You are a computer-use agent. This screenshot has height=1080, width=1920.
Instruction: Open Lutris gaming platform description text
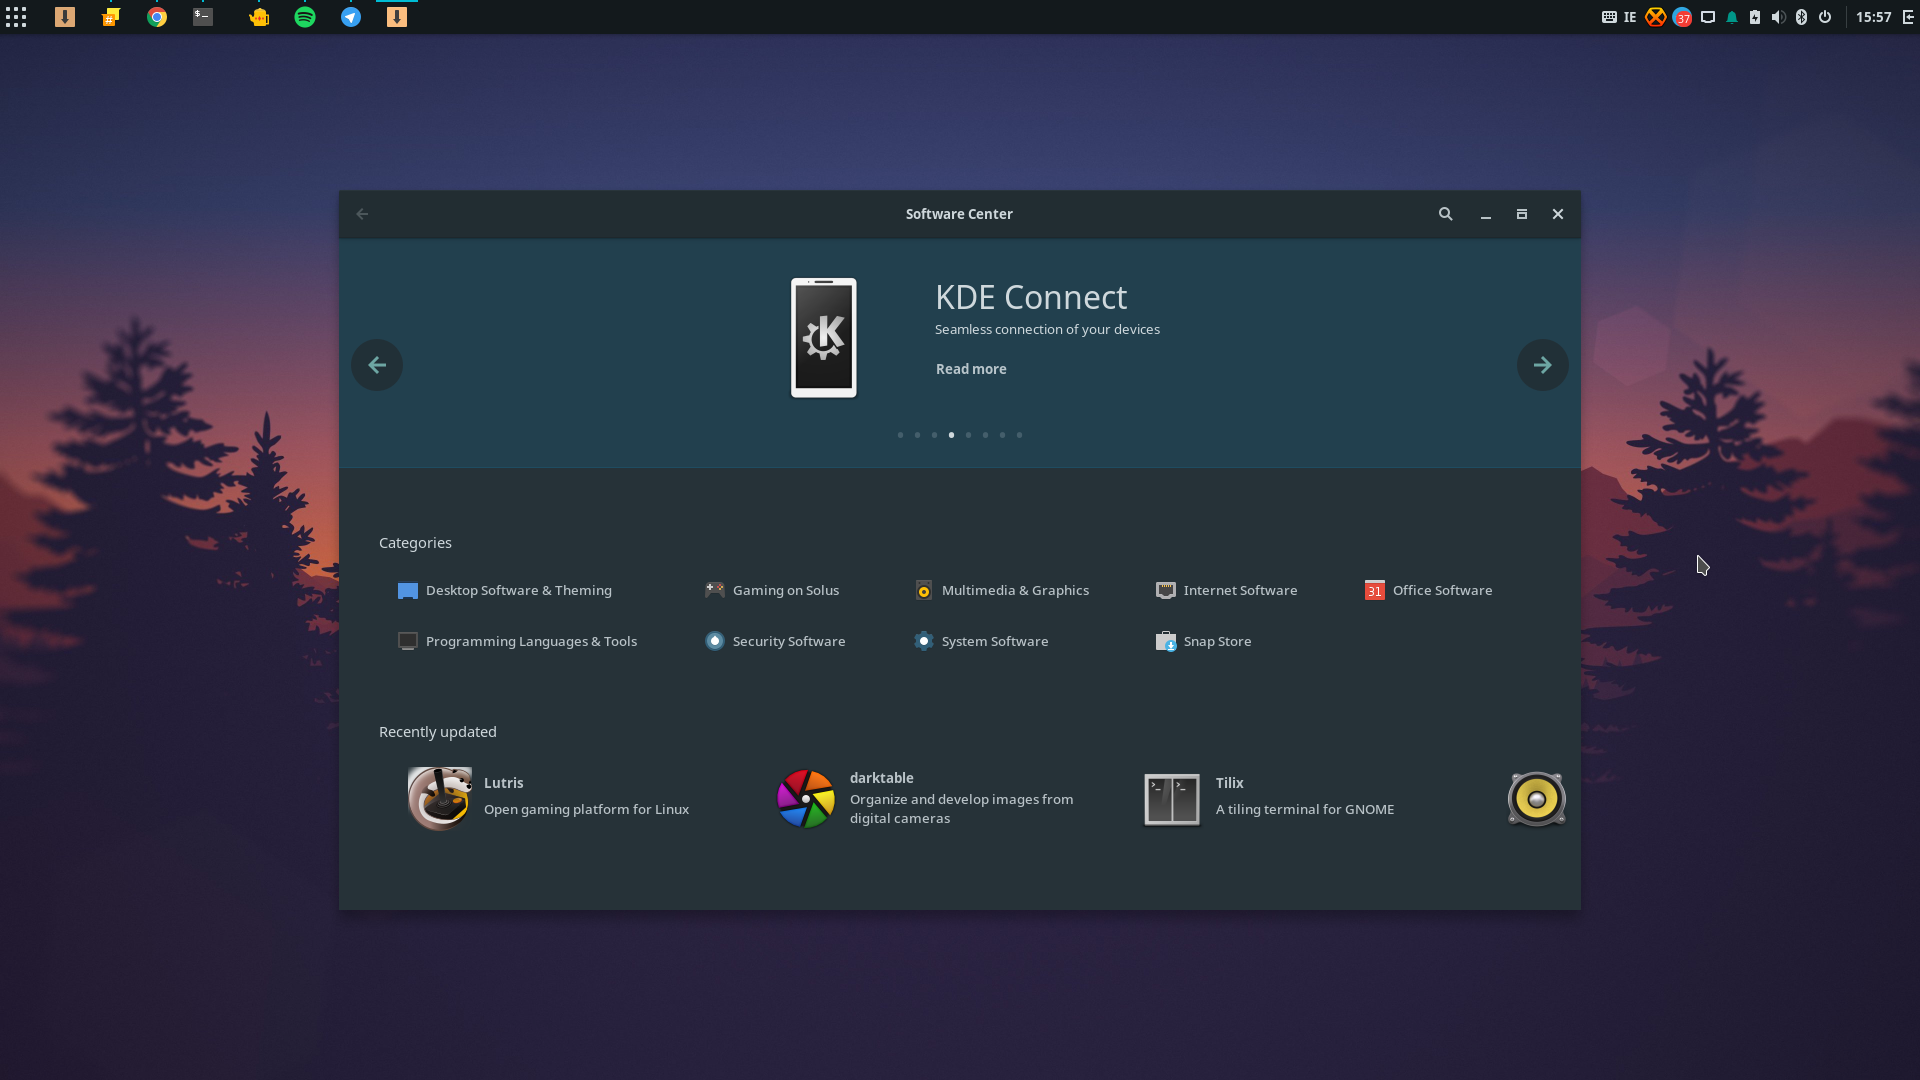click(x=586, y=810)
